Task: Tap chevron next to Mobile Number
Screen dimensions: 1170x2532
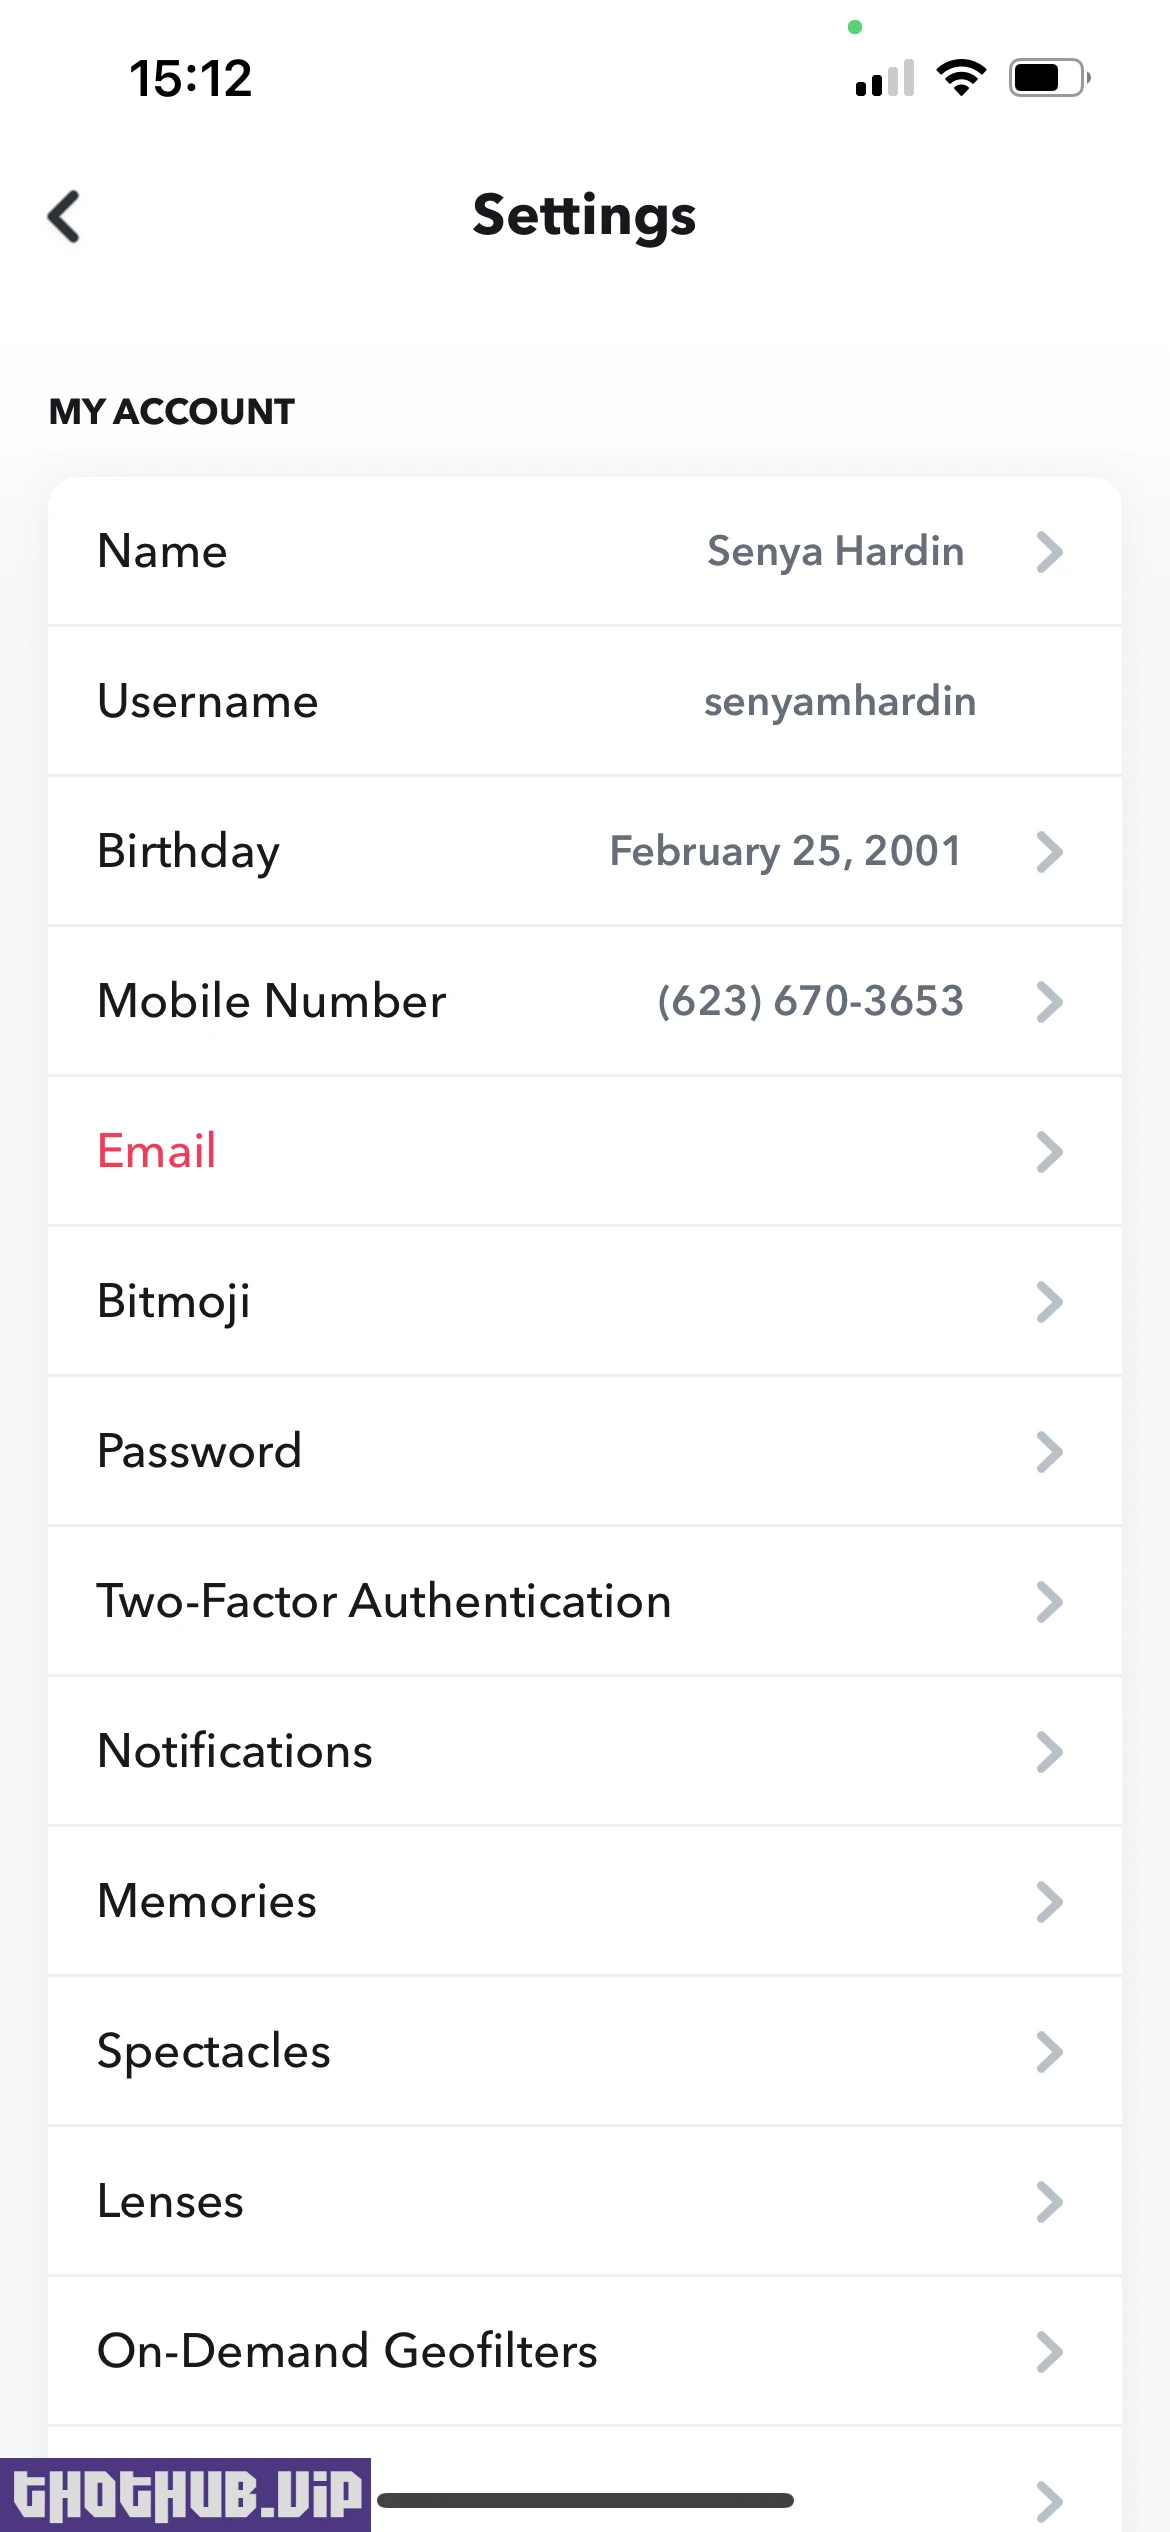Action: 1049,1002
